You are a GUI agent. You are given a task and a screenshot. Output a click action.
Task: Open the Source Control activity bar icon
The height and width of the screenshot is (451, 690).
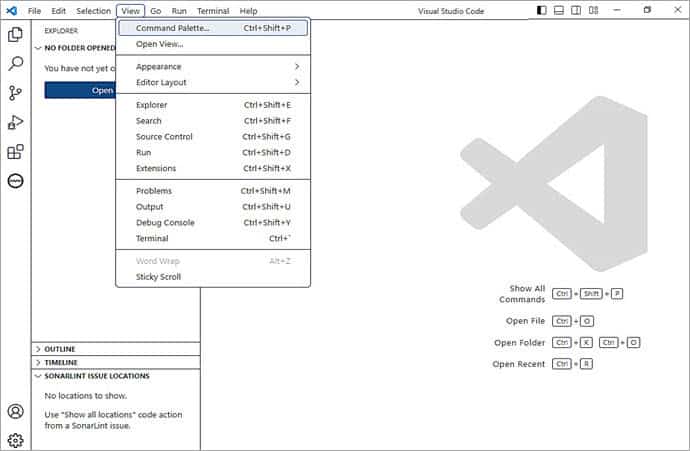point(15,93)
